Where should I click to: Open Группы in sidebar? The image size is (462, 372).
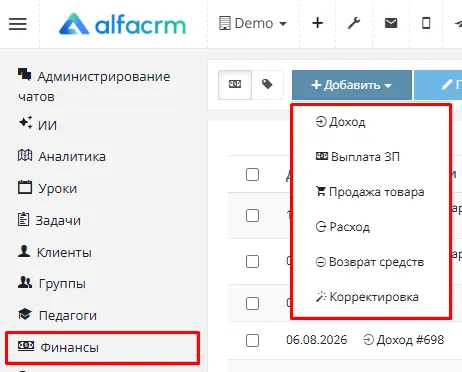click(52, 283)
